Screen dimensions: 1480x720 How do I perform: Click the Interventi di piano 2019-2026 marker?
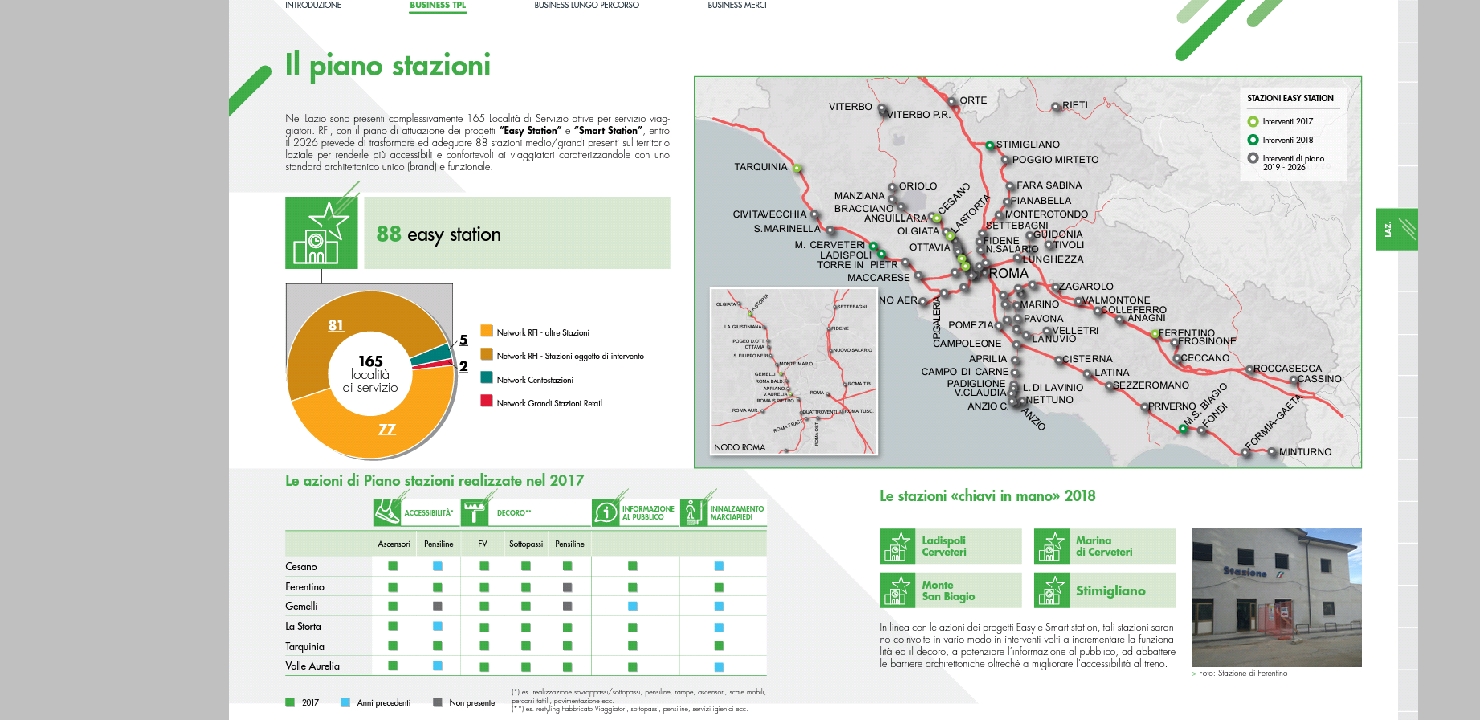[x=1253, y=159]
